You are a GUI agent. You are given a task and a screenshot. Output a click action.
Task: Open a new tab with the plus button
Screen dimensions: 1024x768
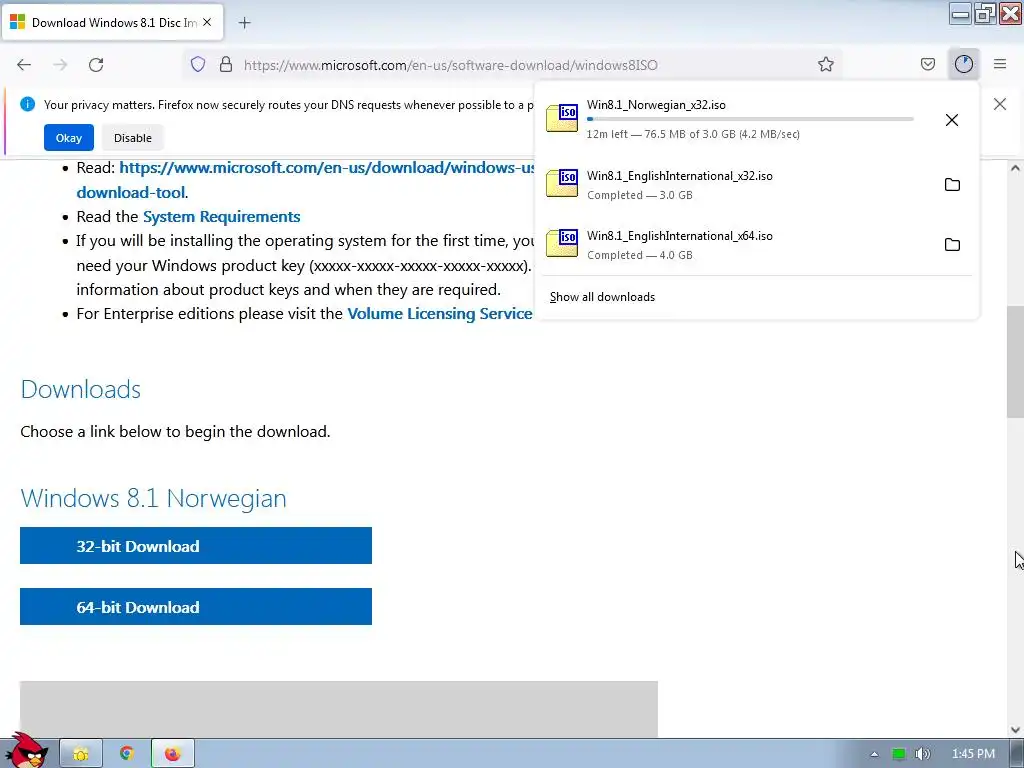click(244, 23)
